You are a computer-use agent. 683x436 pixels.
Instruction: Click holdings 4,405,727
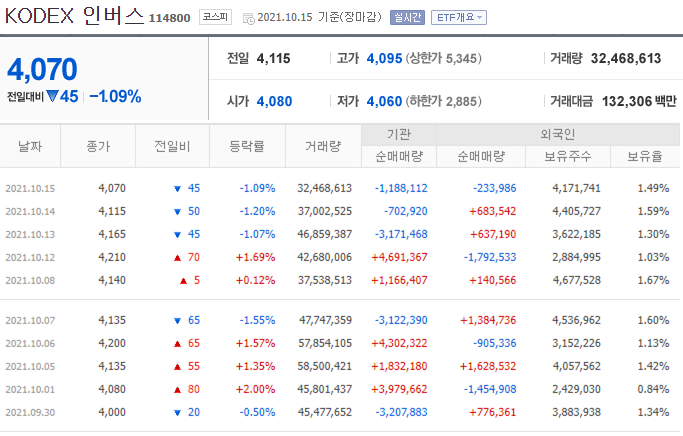click(x=576, y=211)
